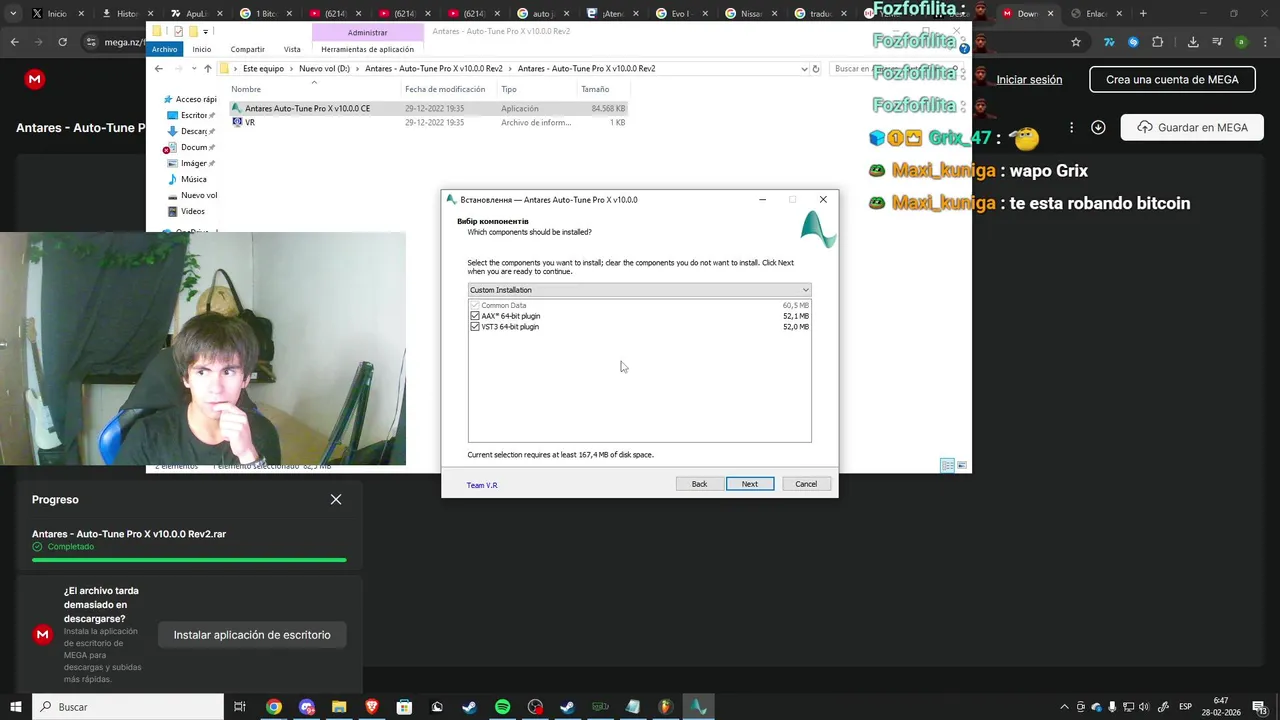This screenshot has height=720, width=1280.
Task: Select the Antares Auto-Tune Pro X v10.0.0 CE file
Action: [428, 108]
